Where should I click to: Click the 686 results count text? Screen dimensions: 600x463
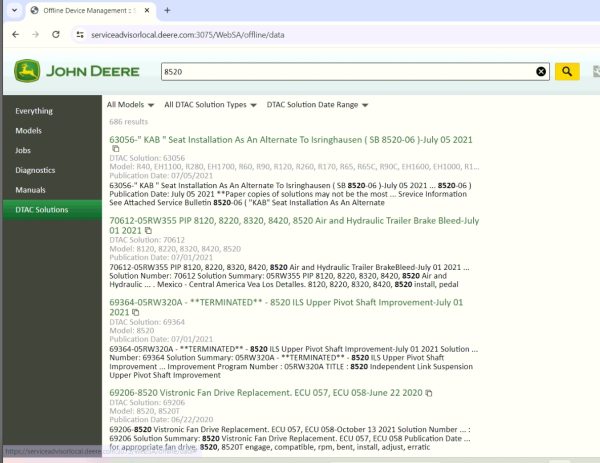point(129,122)
